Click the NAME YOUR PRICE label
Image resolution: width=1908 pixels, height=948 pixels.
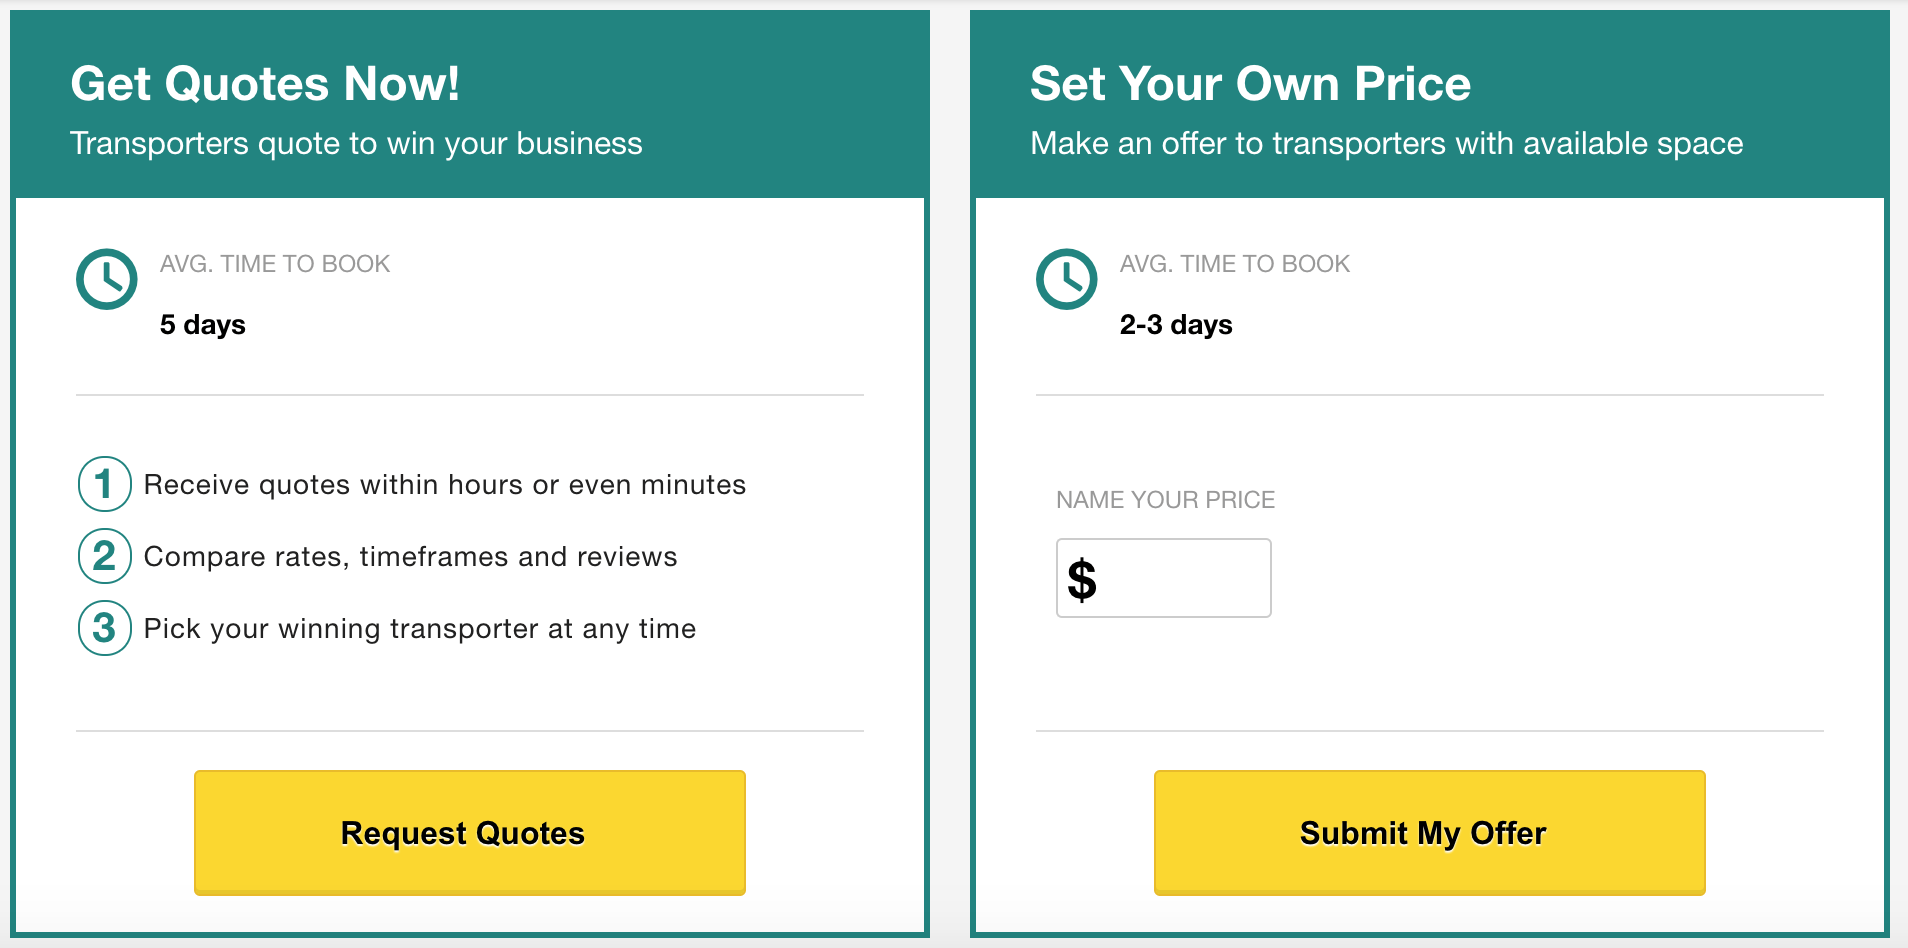point(1166,500)
